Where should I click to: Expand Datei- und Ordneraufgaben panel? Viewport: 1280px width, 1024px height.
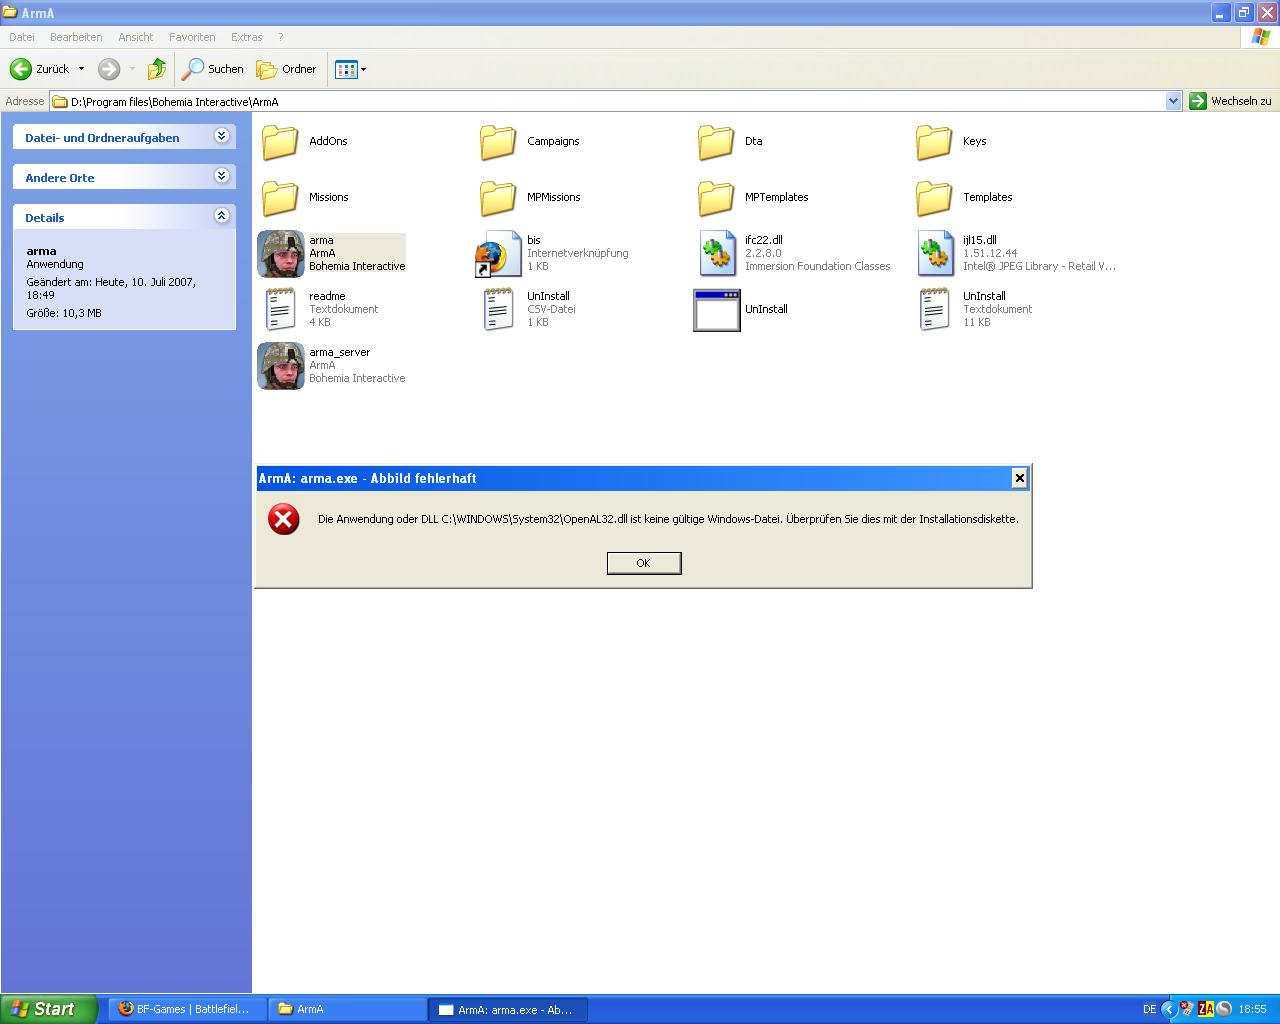tap(222, 136)
